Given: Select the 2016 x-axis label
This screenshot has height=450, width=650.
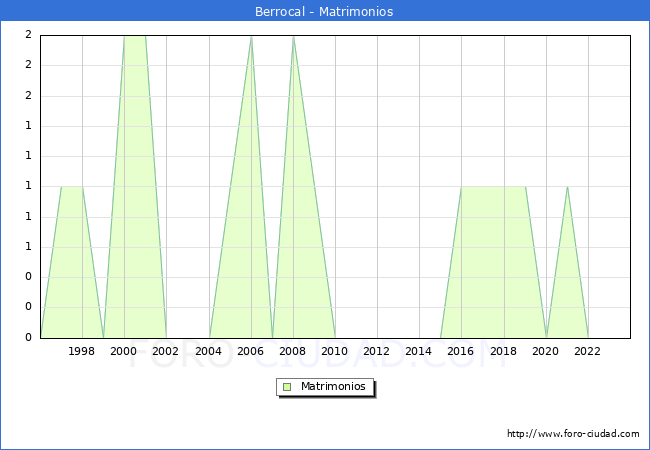Looking at the screenshot, I should [461, 351].
